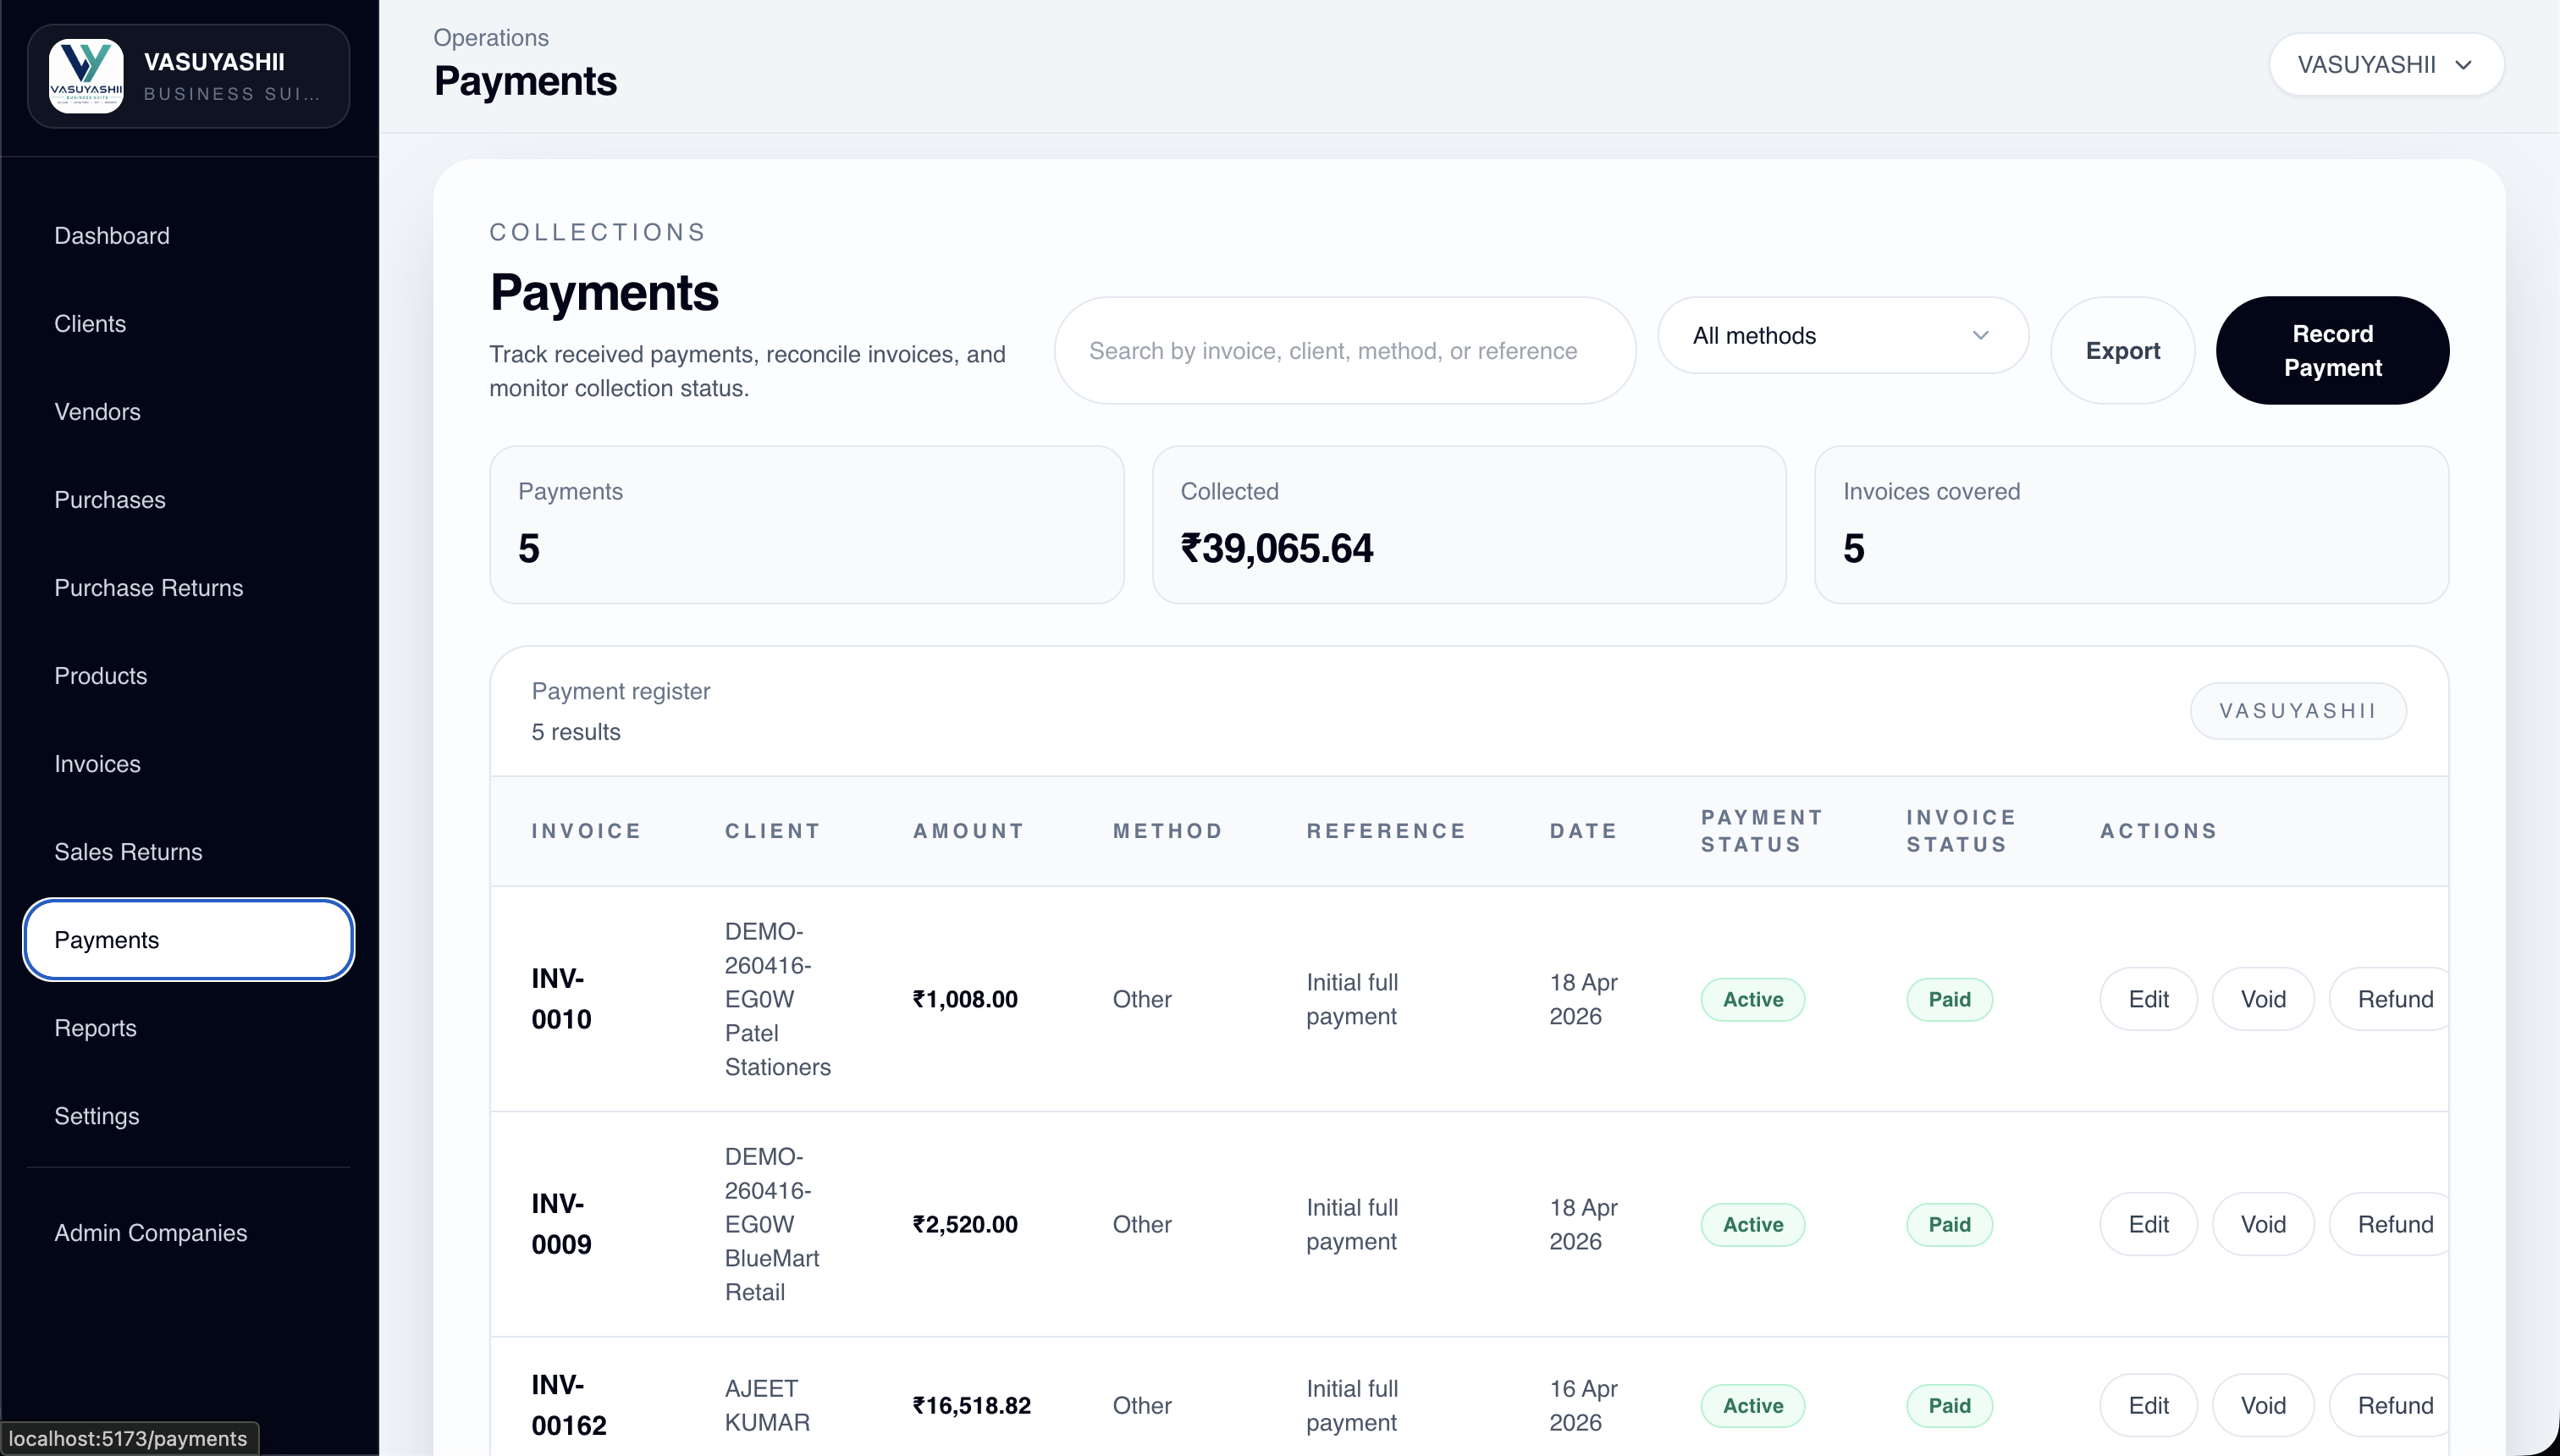Image resolution: width=2560 pixels, height=1456 pixels.
Task: Open the Vendors section
Action: coord(97,412)
